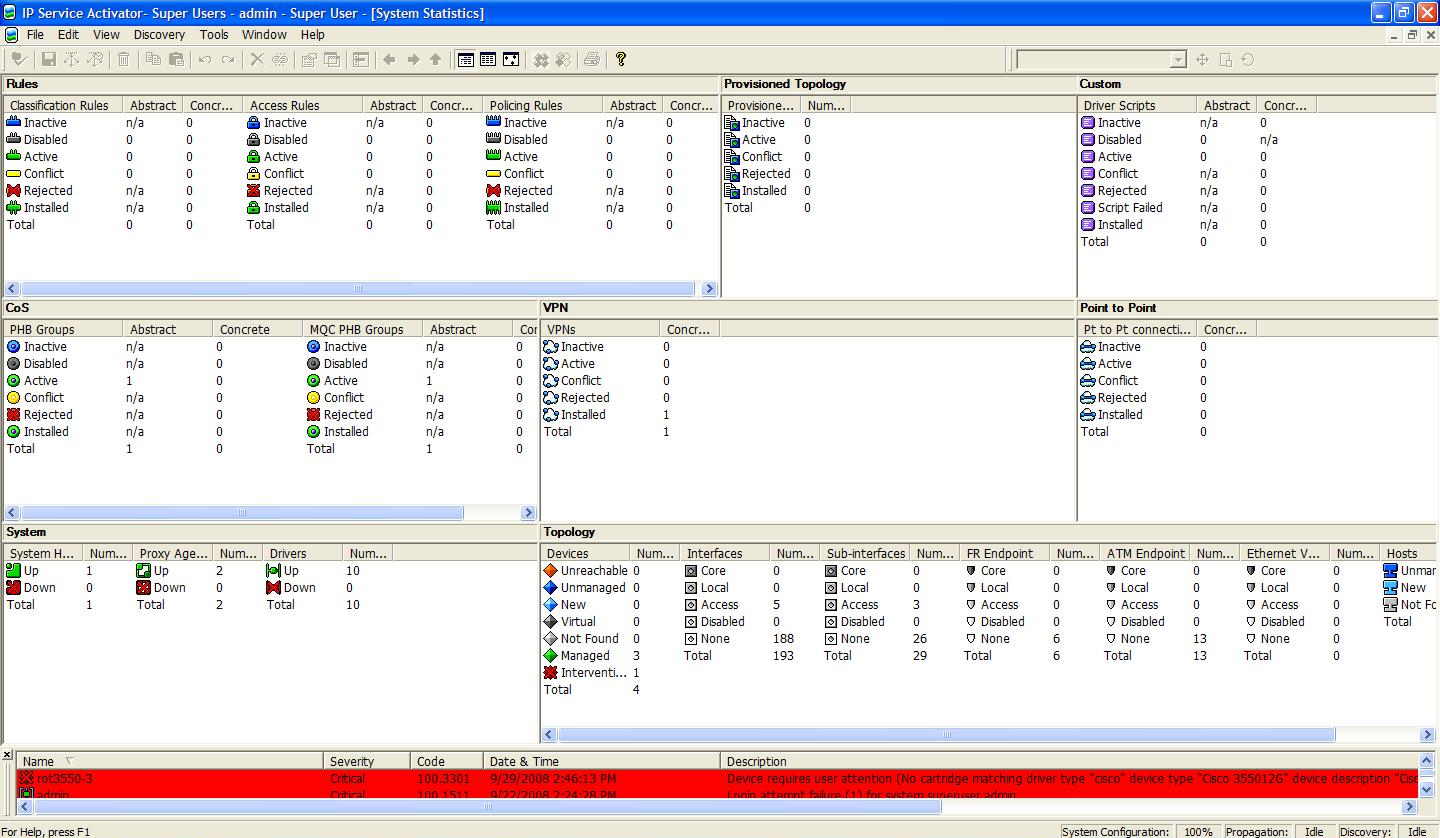Open the Tools menu

[x=214, y=35]
